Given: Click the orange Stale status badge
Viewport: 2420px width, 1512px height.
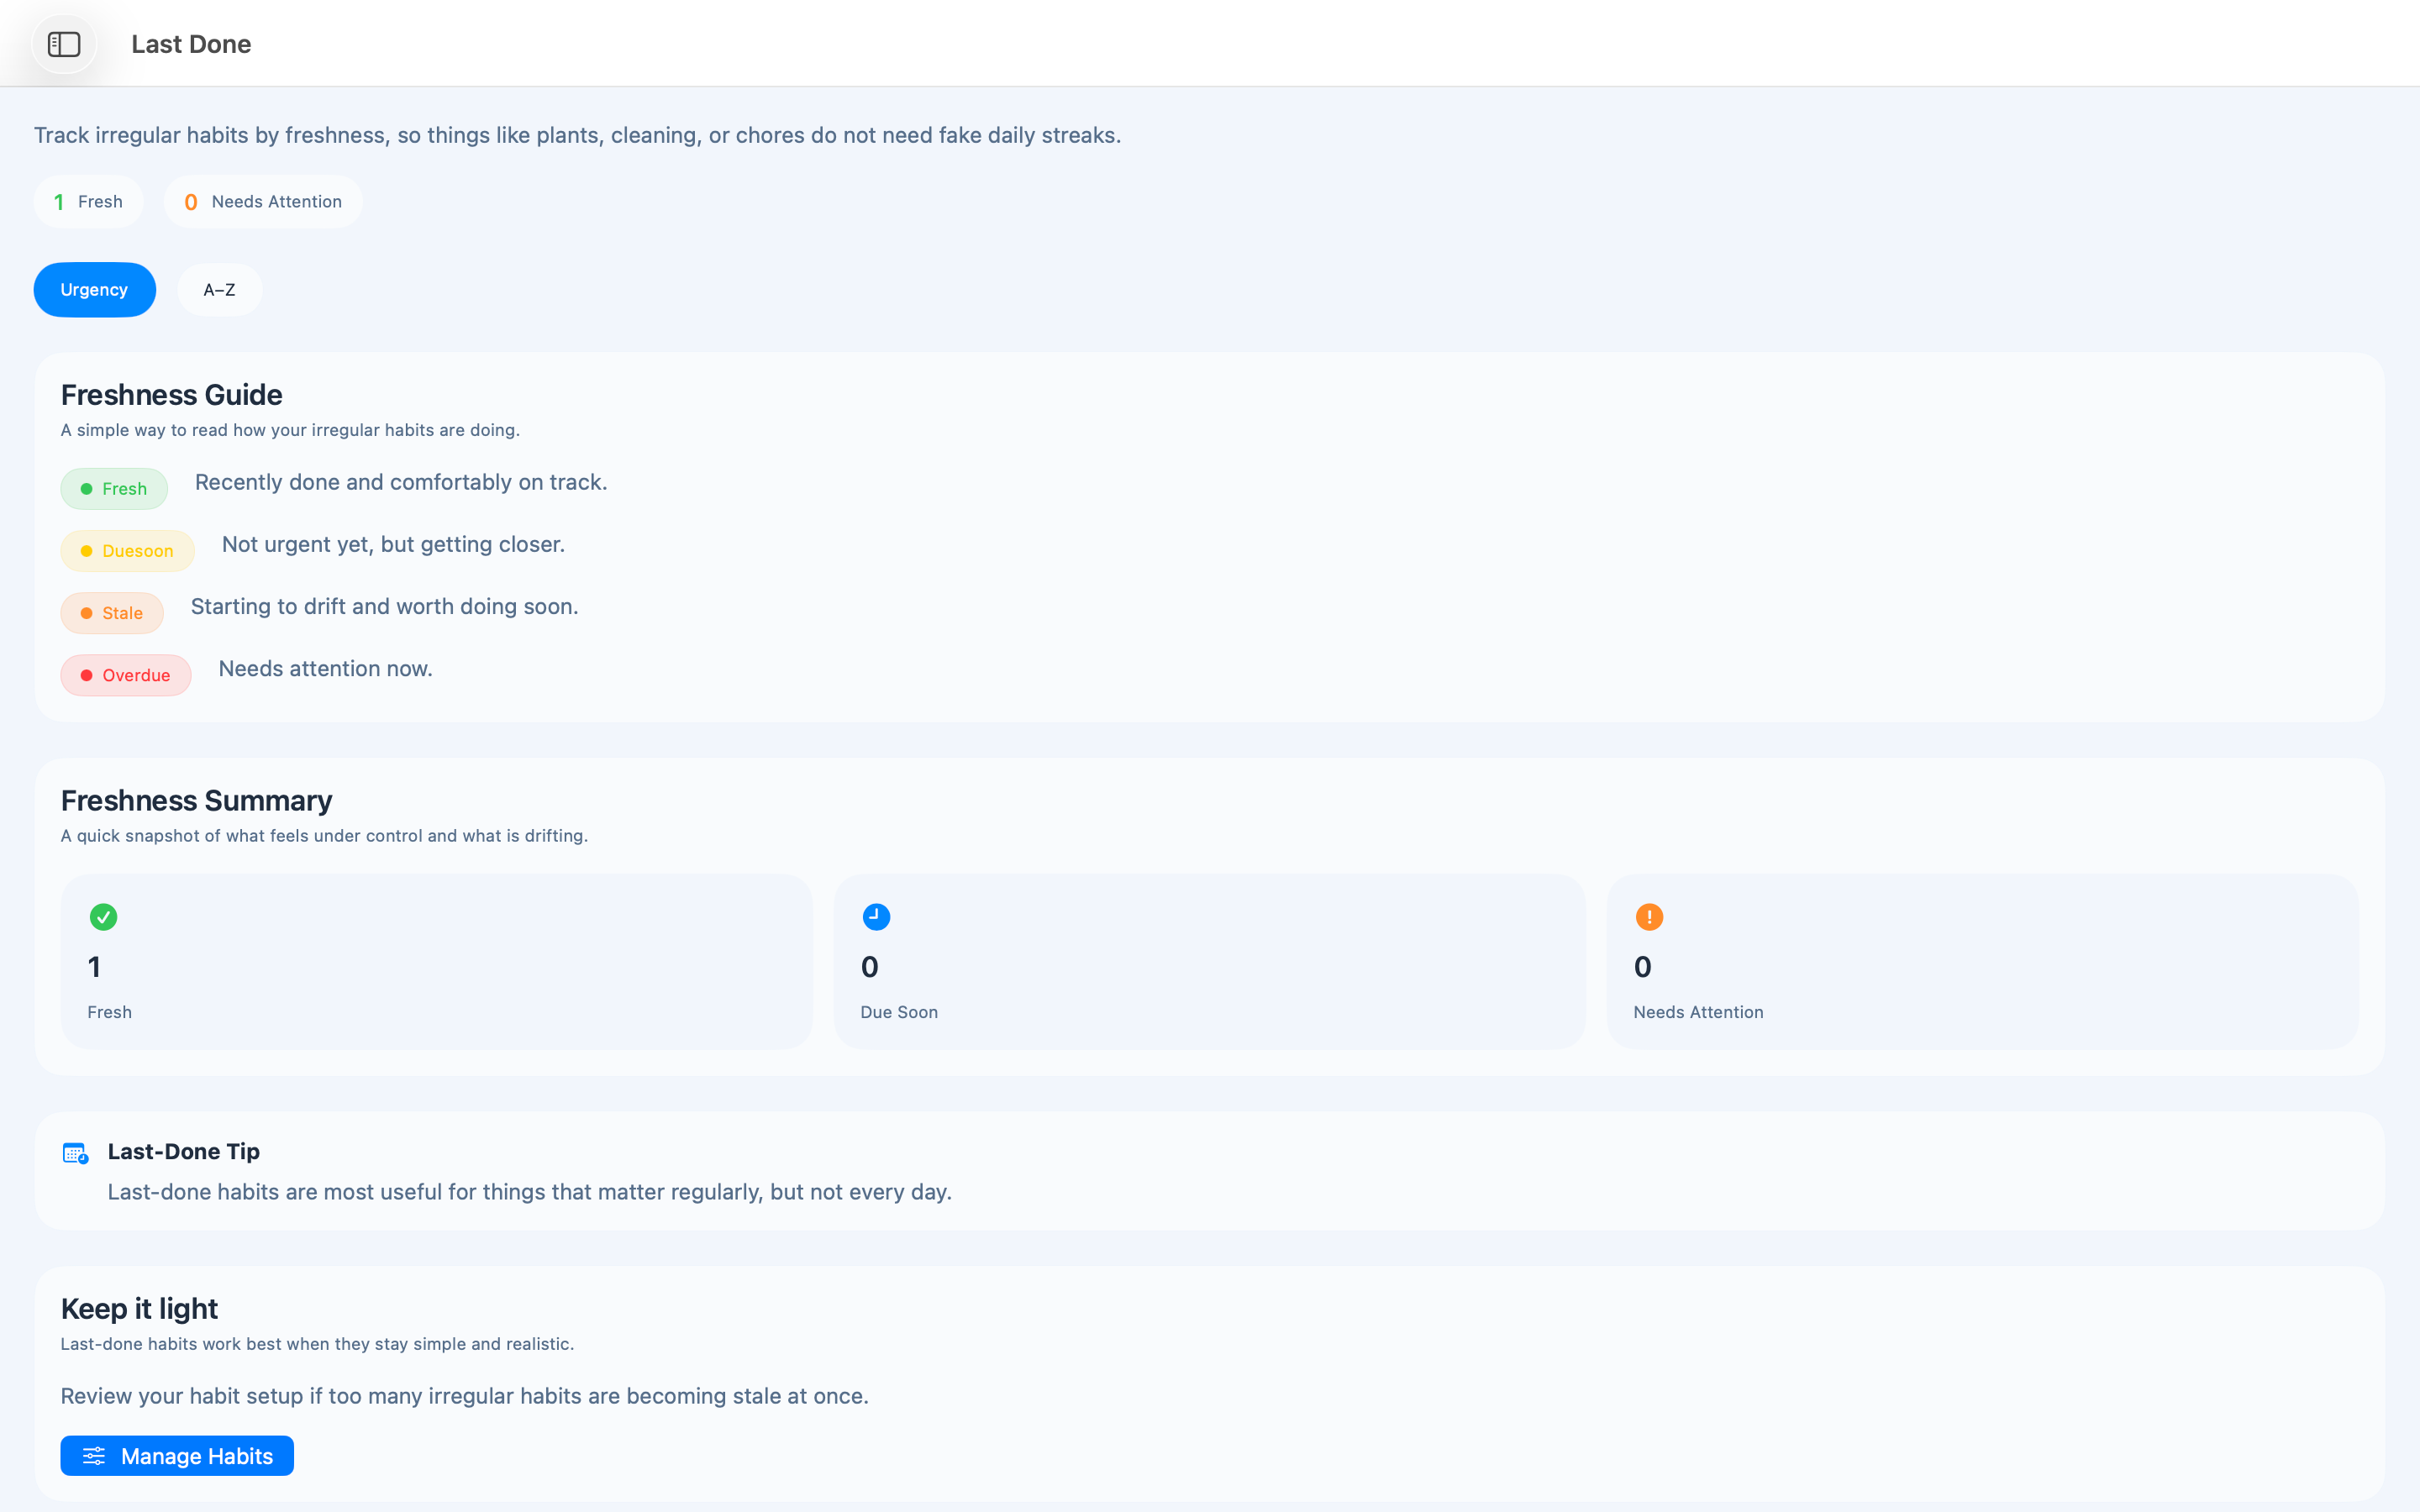Looking at the screenshot, I should 112,613.
